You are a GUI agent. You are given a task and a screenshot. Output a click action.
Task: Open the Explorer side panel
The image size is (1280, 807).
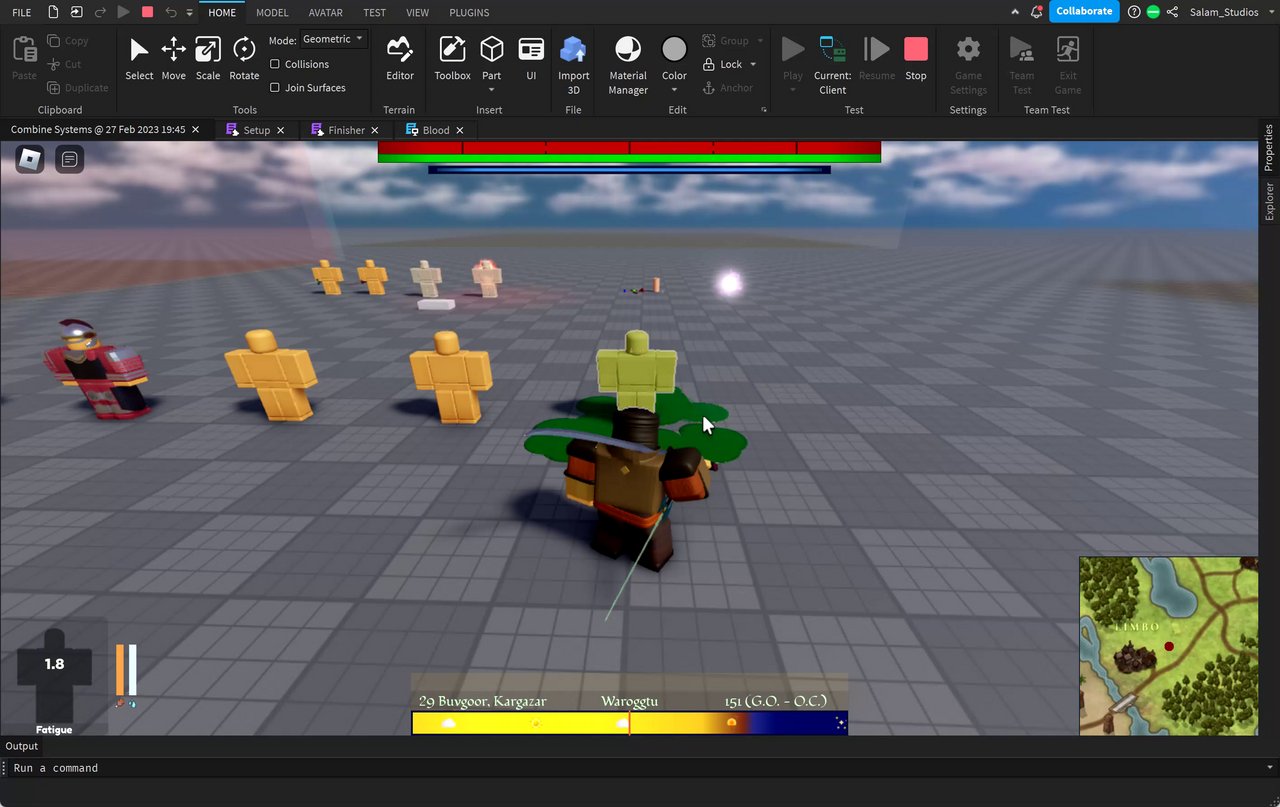click(x=1269, y=200)
